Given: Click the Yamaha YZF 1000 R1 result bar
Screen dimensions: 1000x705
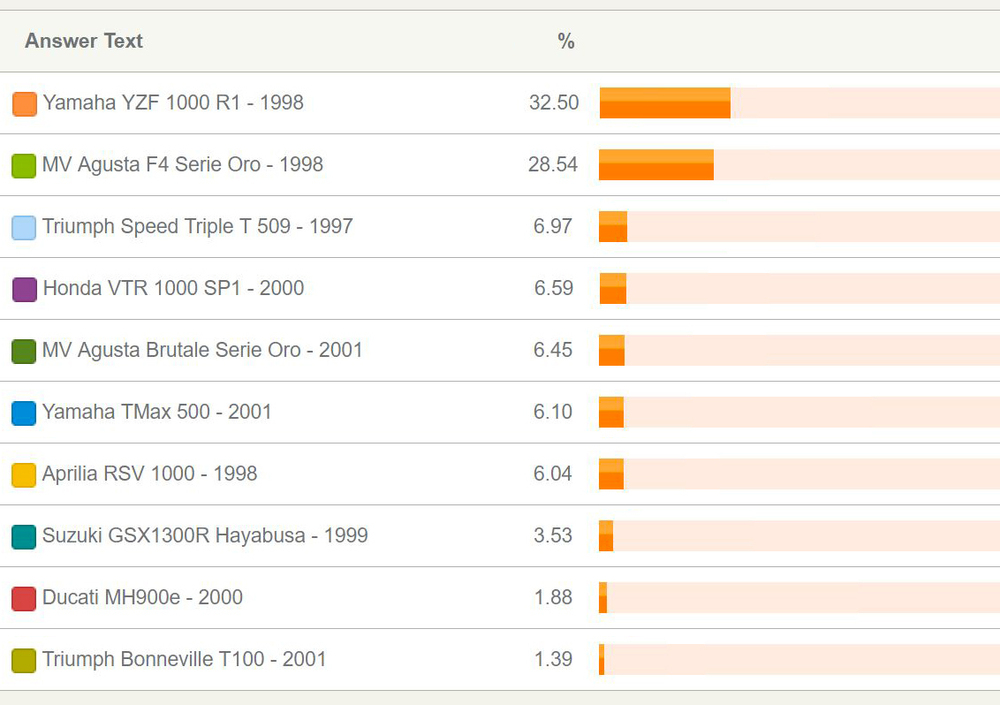Looking at the screenshot, I should [665, 103].
